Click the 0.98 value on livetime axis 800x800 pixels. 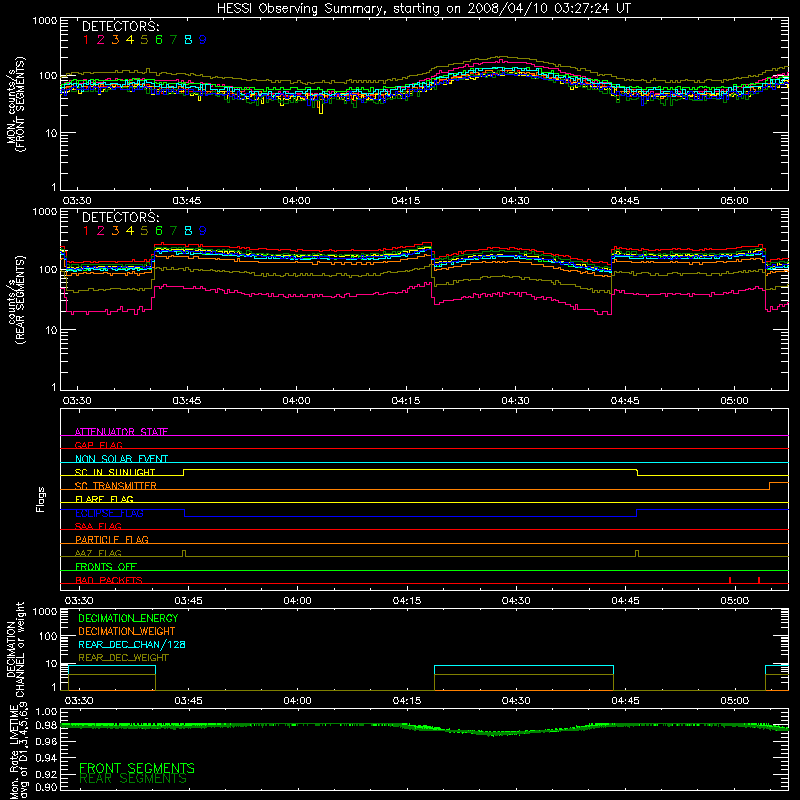click(x=47, y=726)
